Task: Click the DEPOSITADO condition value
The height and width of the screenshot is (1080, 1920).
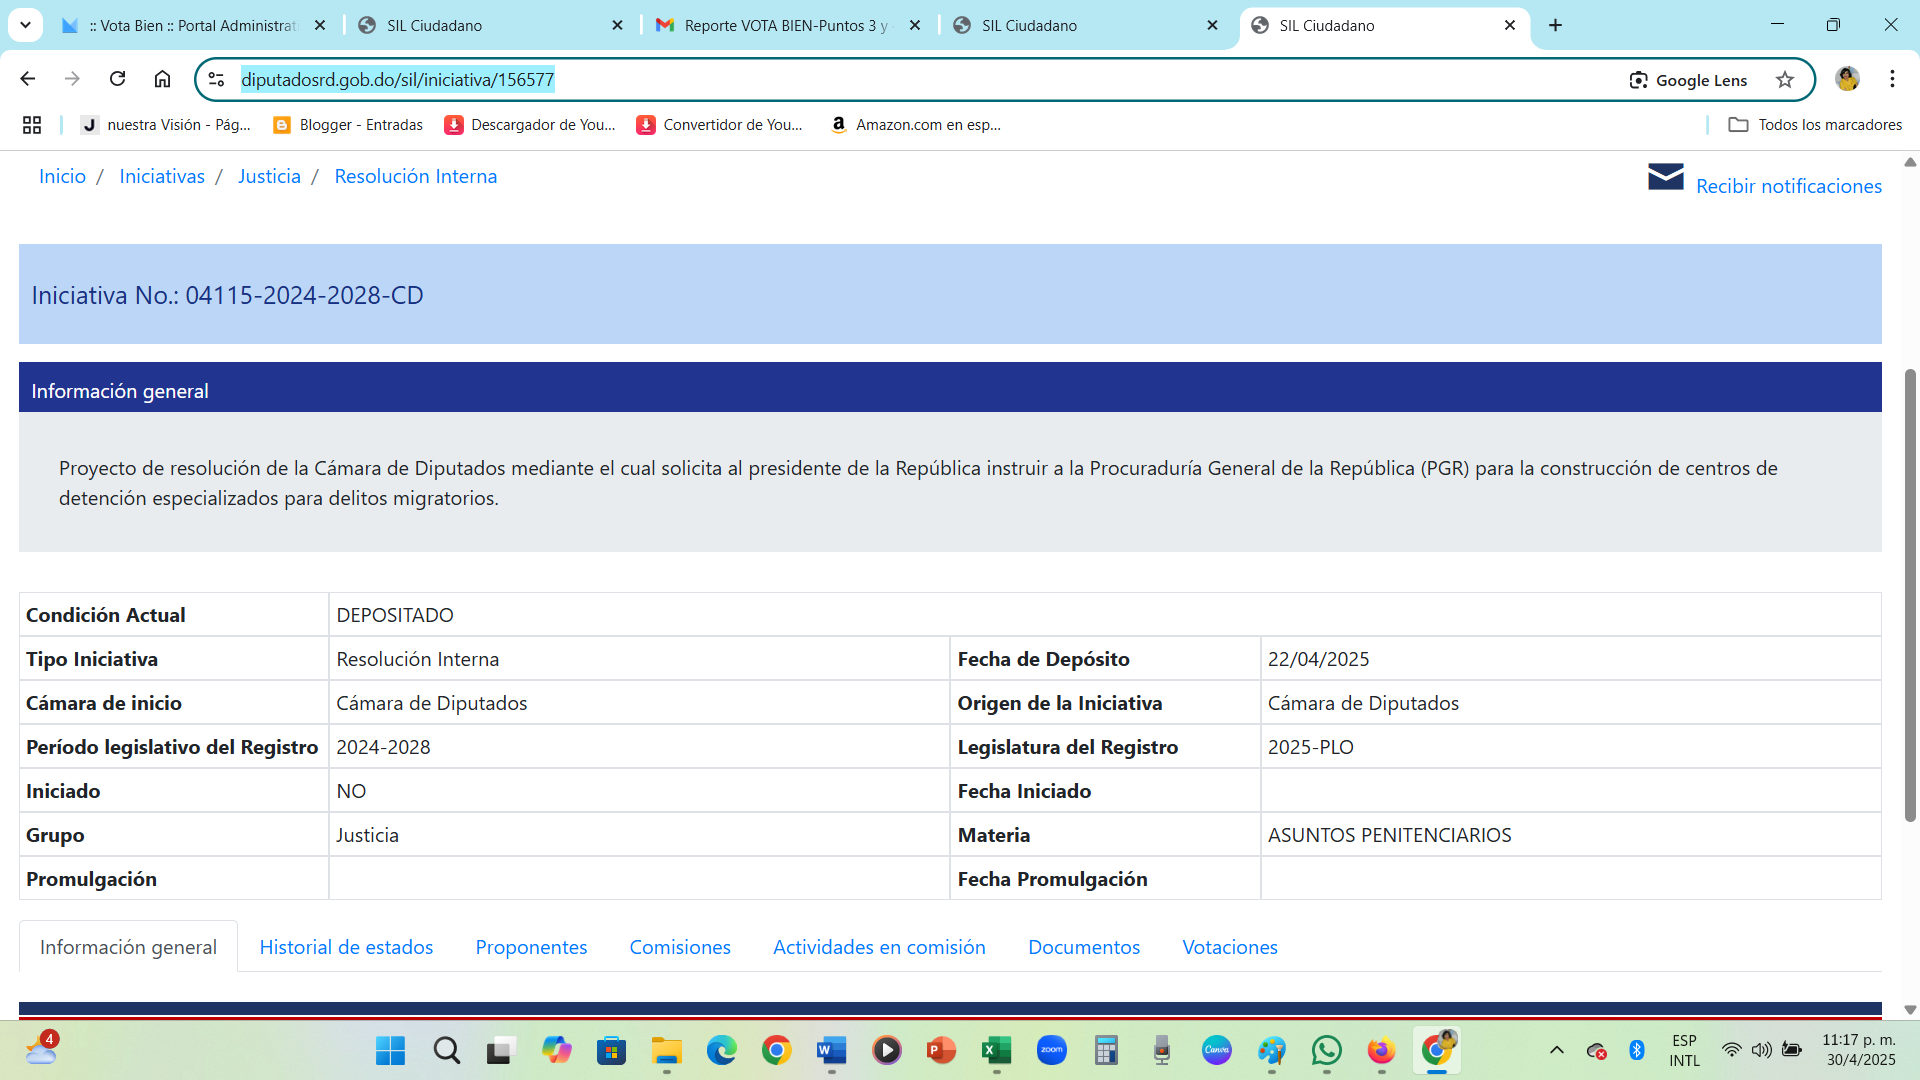Action: tap(395, 615)
